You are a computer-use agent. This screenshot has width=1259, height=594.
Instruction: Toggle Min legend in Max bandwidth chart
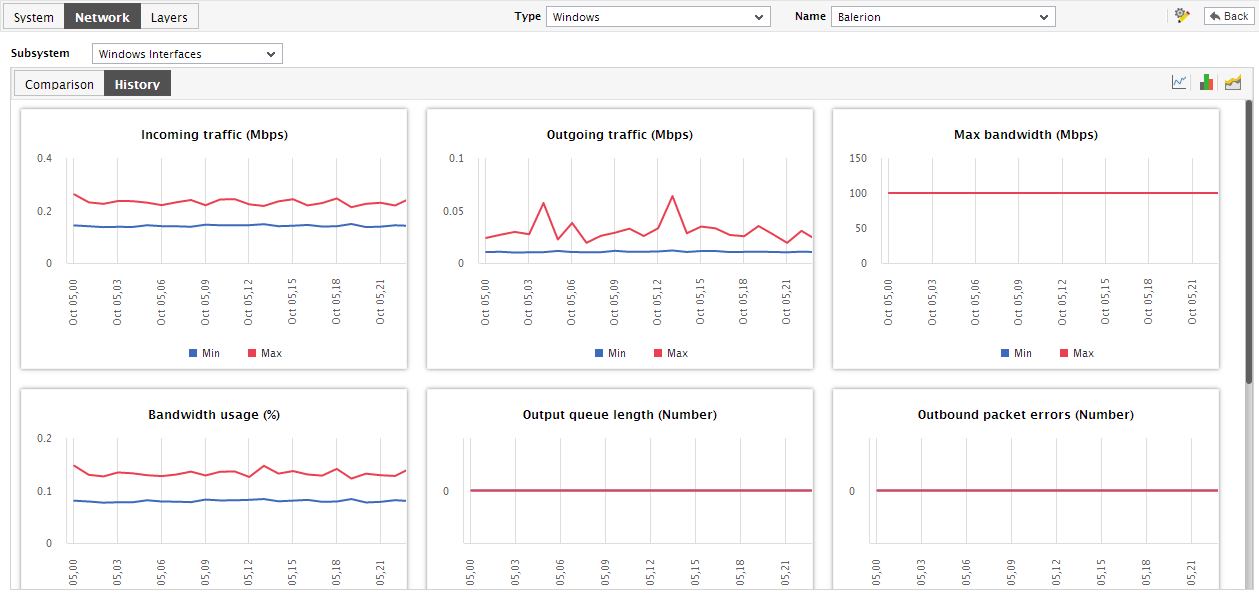pos(1017,353)
